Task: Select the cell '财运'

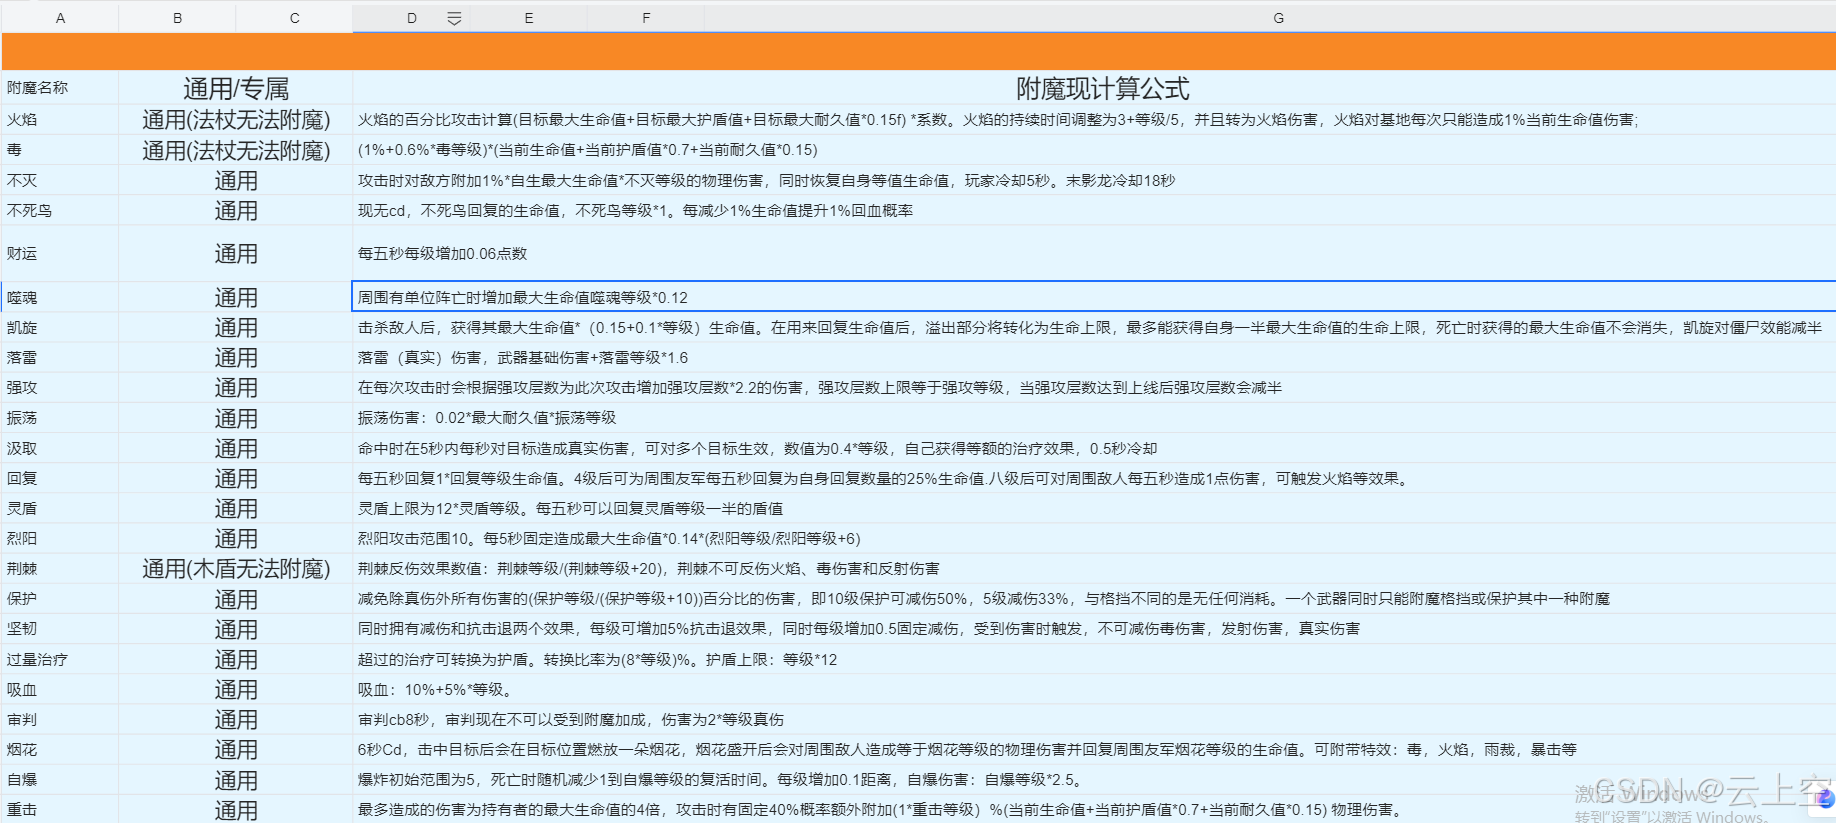Action: (60, 254)
